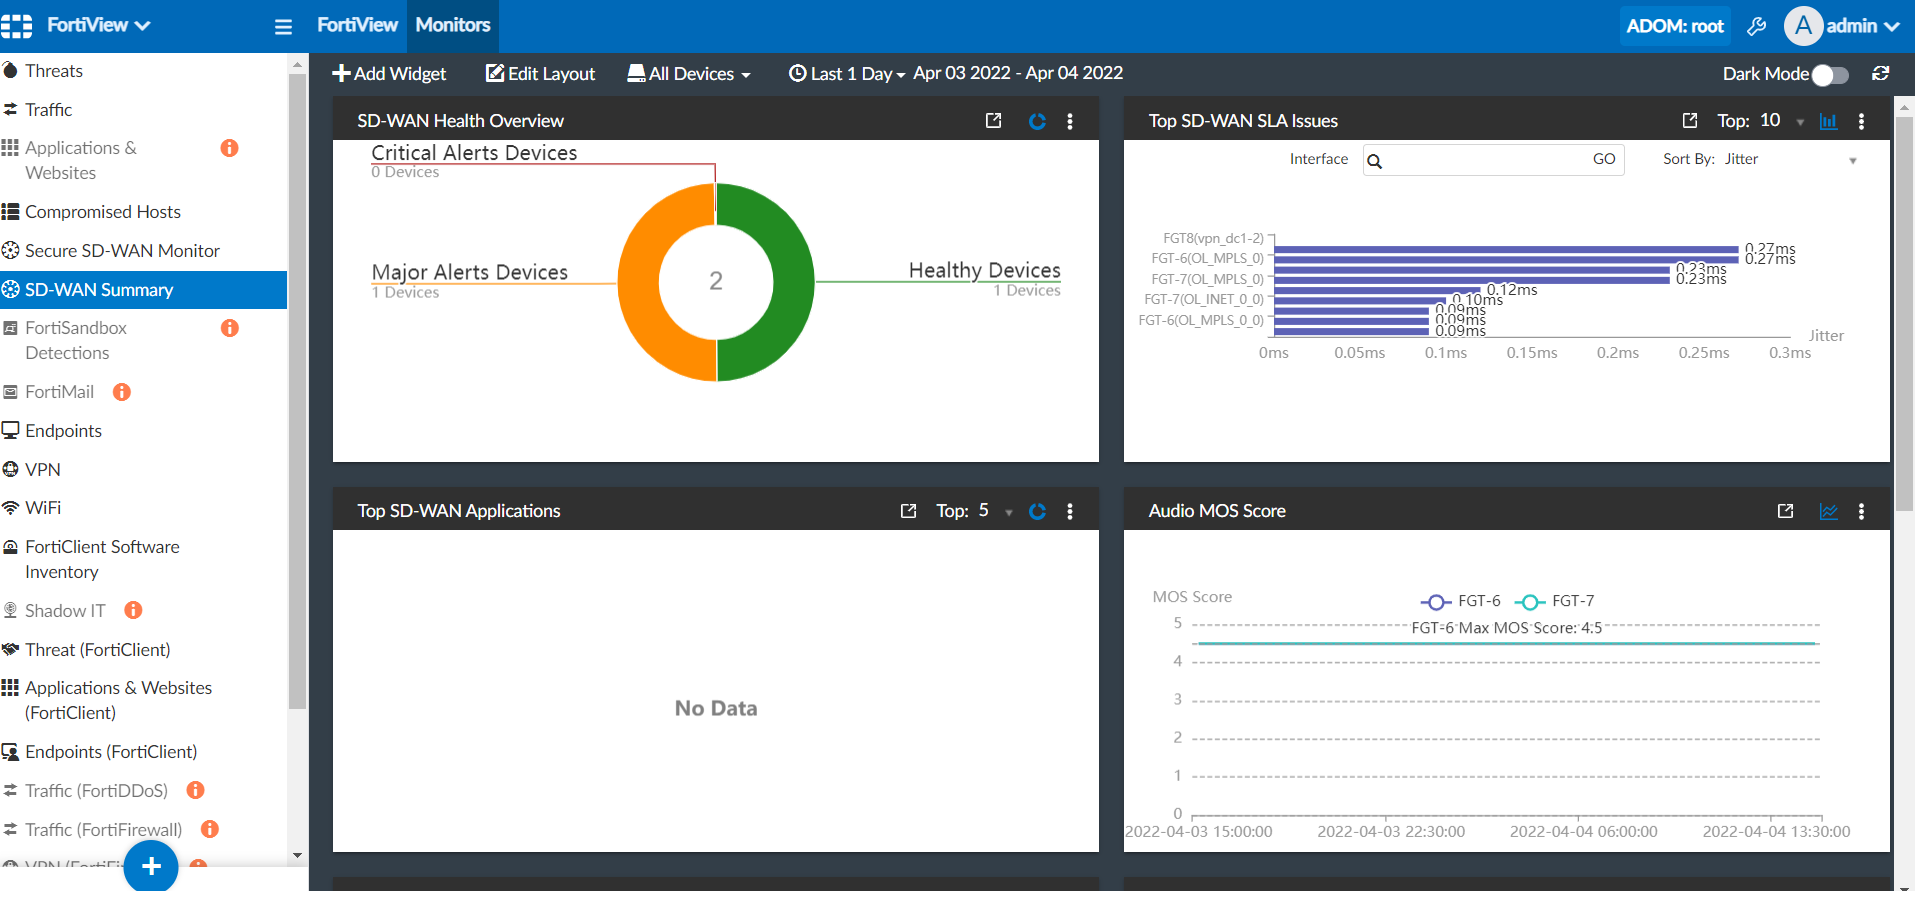Click Edit Layout button

pos(540,73)
